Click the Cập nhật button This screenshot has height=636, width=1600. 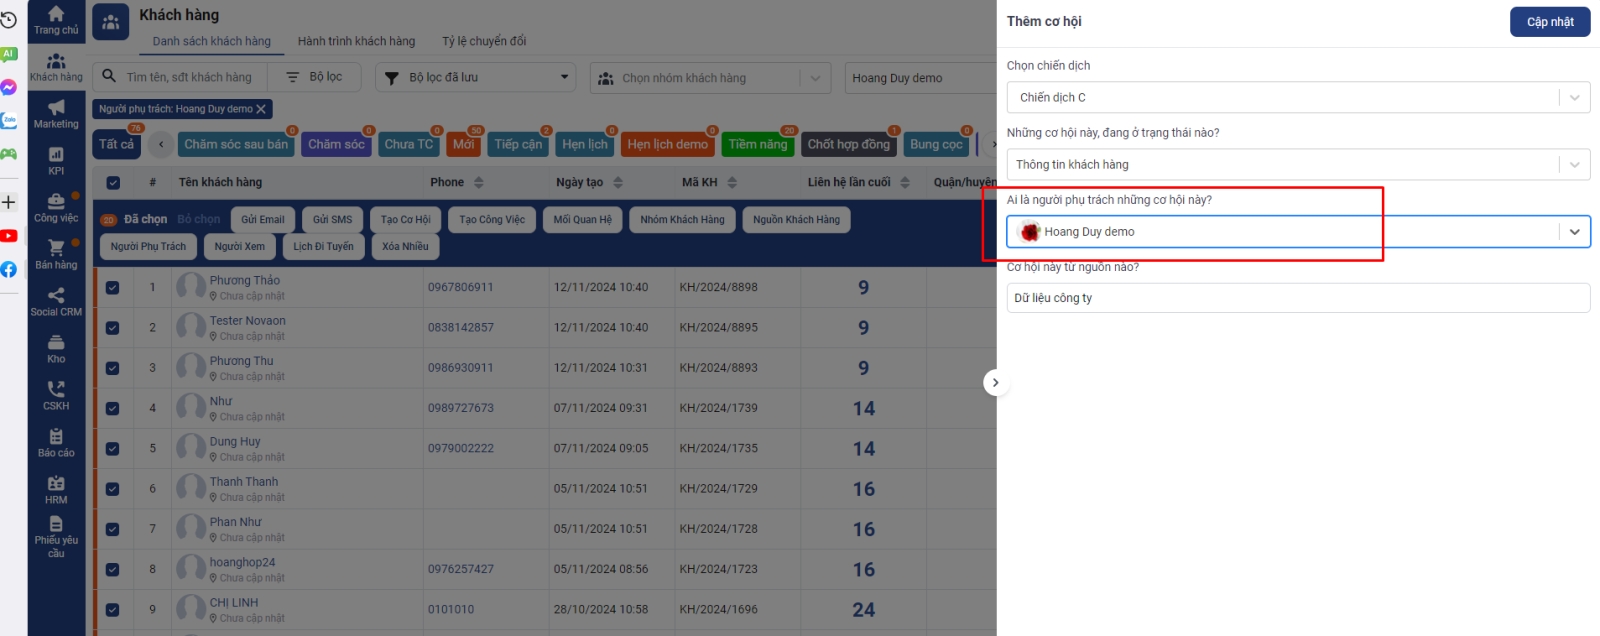click(1549, 22)
